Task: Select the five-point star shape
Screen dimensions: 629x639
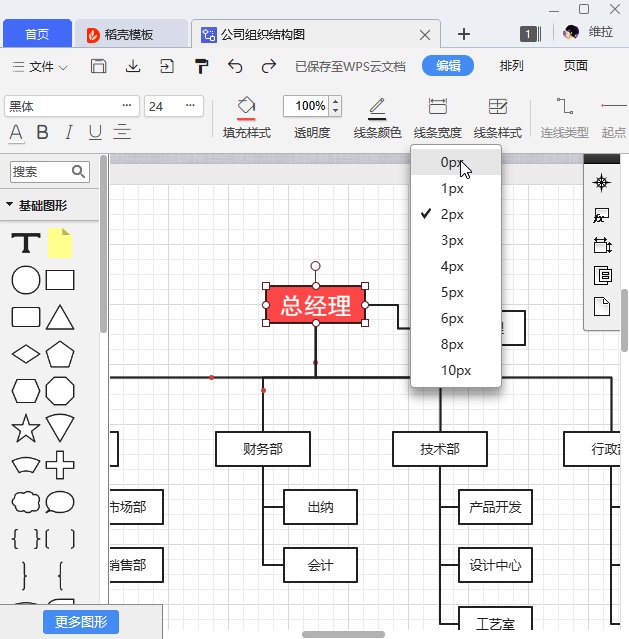Action: (x=26, y=428)
